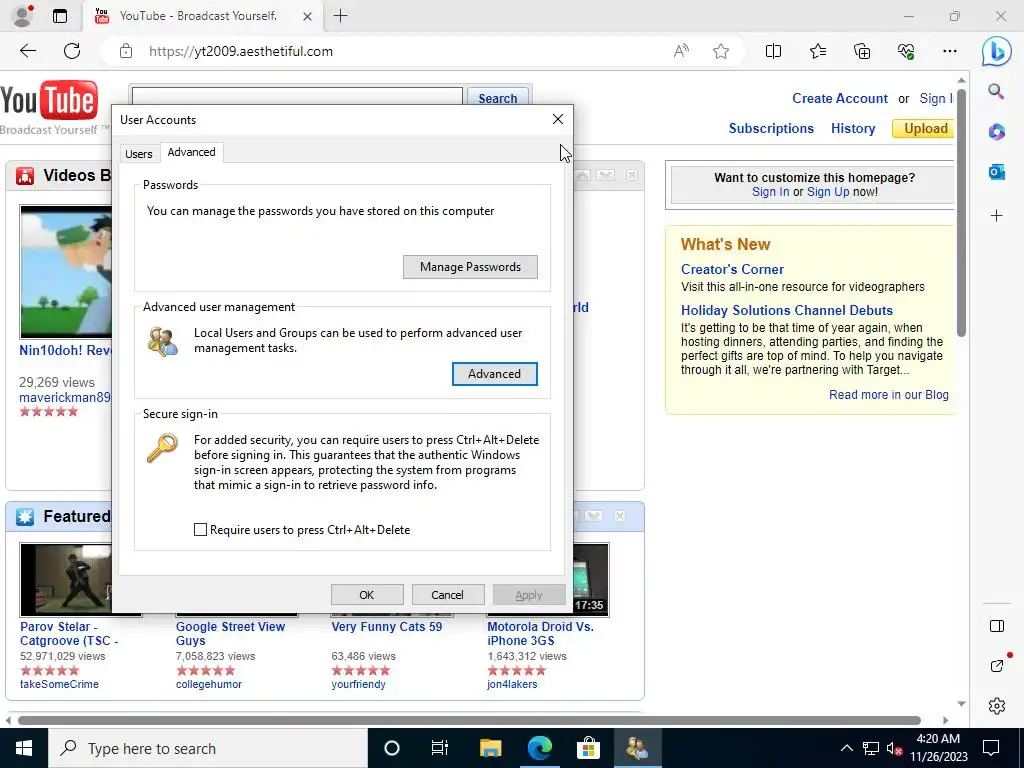Image resolution: width=1024 pixels, height=768 pixels.
Task: Open link externally icon in sidebar
Action: pos(997,665)
